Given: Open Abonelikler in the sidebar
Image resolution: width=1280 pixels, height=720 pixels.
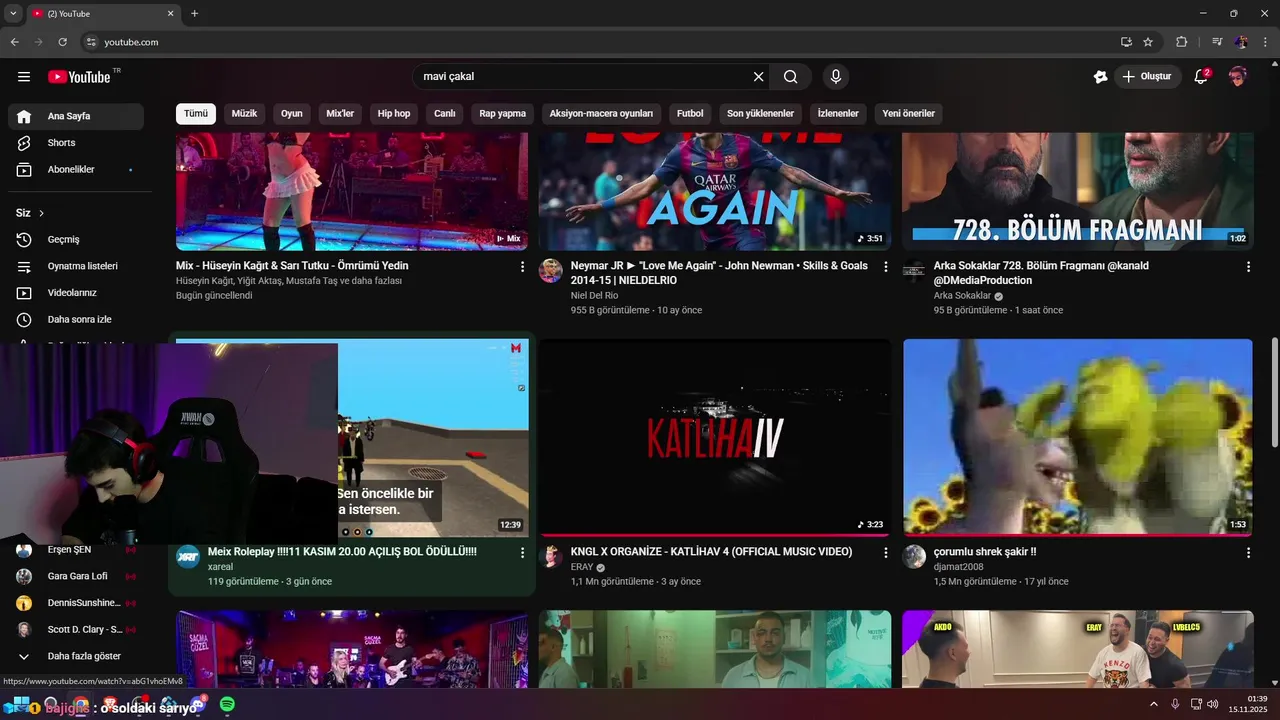Looking at the screenshot, I should [76, 170].
